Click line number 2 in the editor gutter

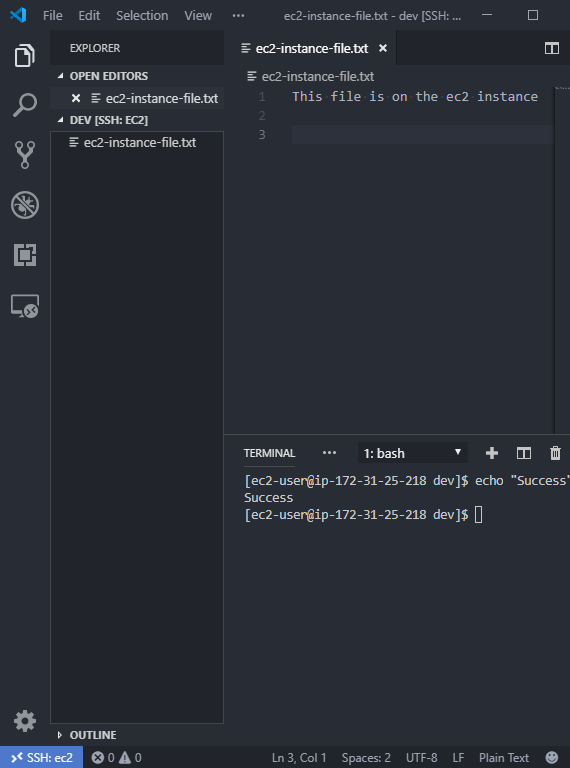tap(262, 116)
